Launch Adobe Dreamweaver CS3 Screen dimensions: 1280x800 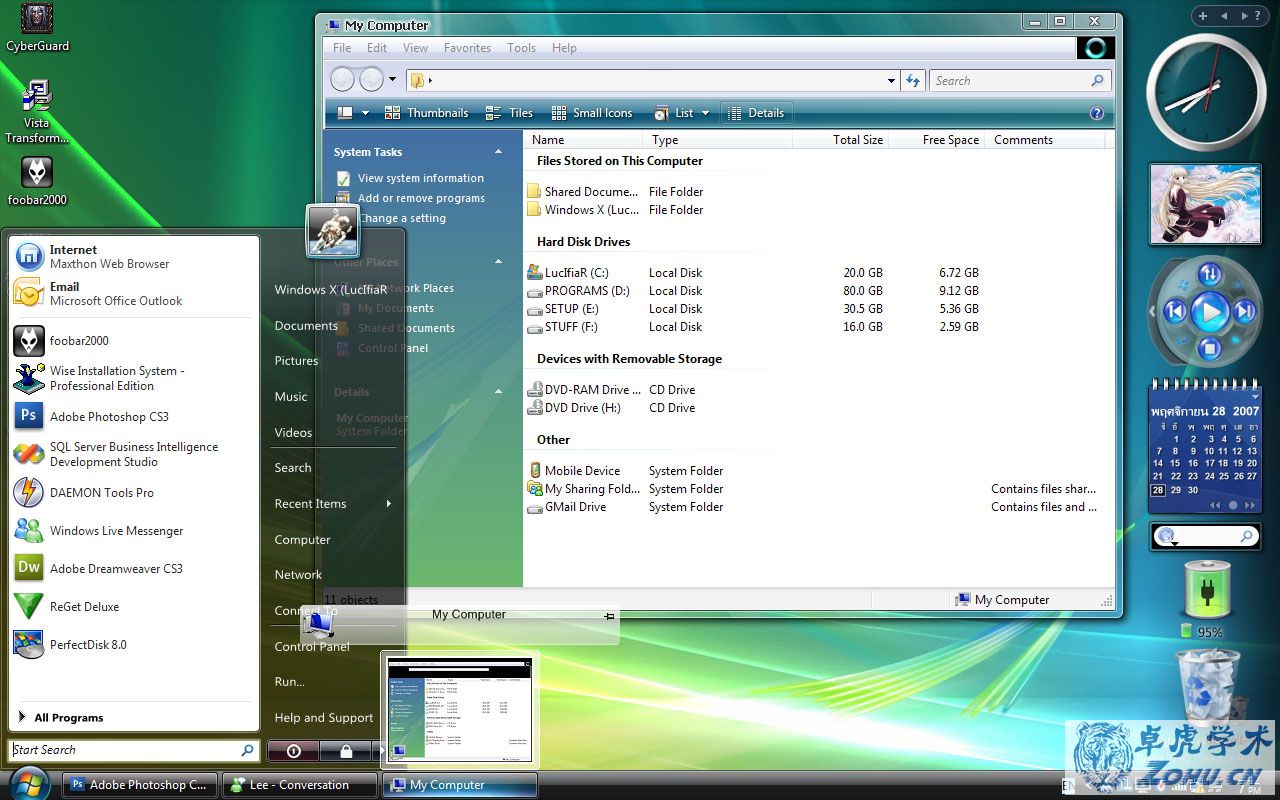133,568
